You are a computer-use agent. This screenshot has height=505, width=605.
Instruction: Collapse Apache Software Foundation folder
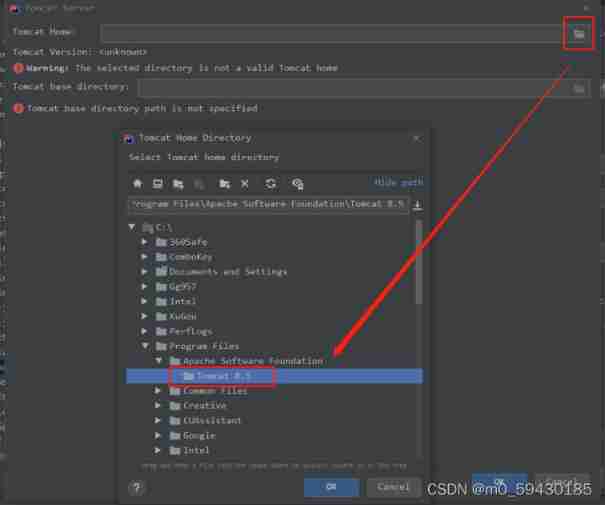(159, 361)
